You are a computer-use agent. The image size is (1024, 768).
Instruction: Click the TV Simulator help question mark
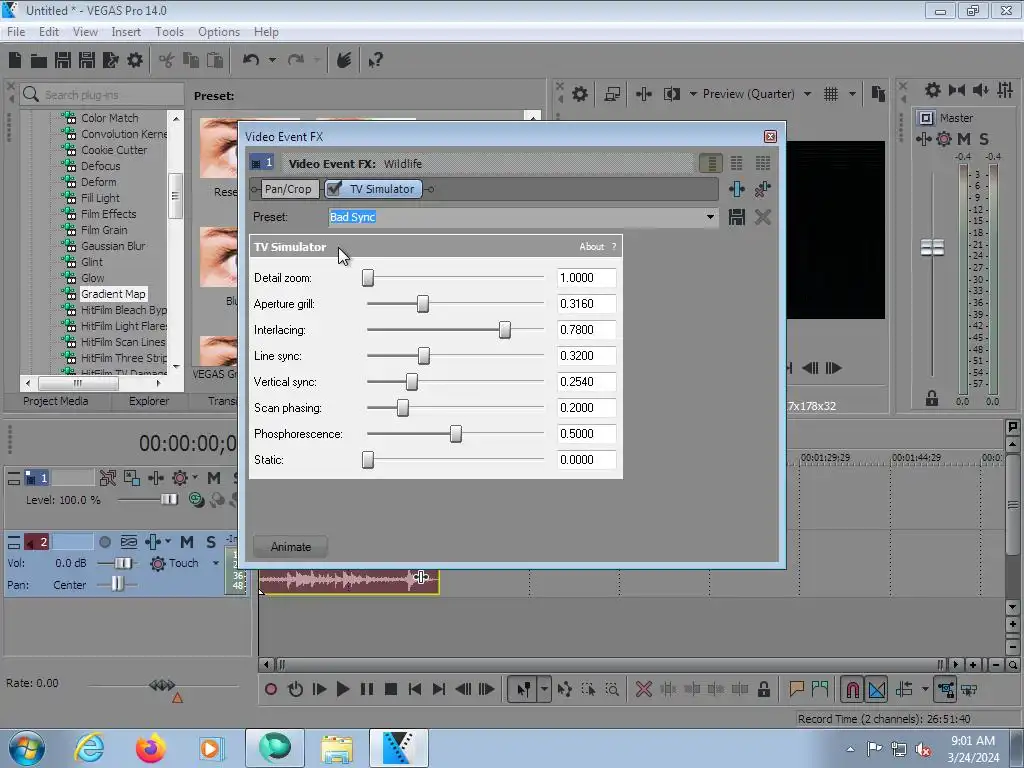tap(614, 246)
